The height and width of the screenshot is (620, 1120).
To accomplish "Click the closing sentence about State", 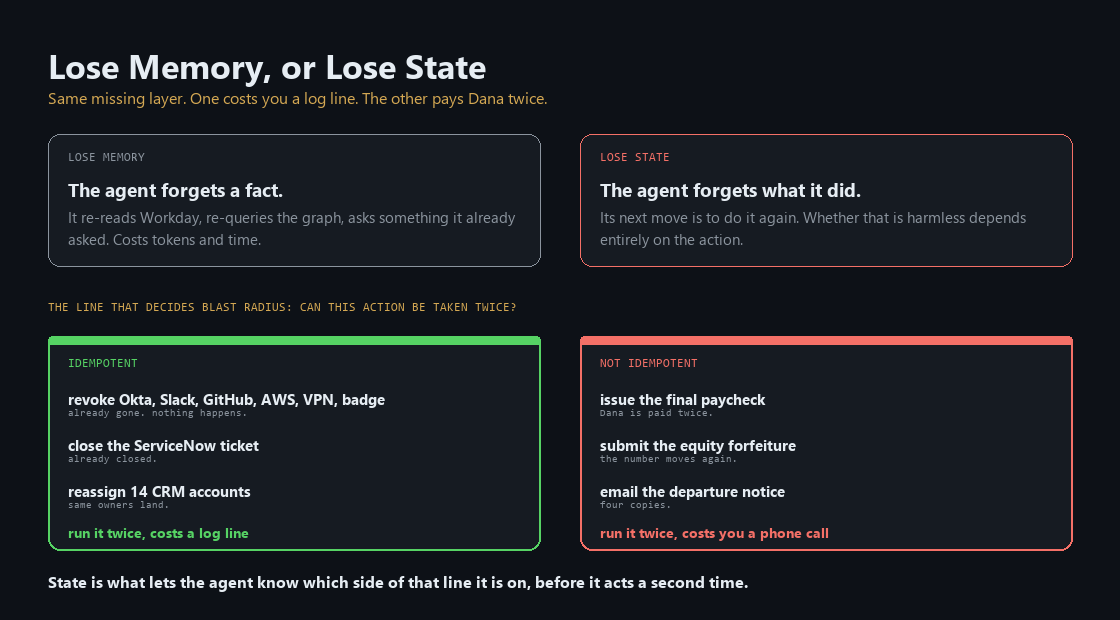I will pos(398,583).
